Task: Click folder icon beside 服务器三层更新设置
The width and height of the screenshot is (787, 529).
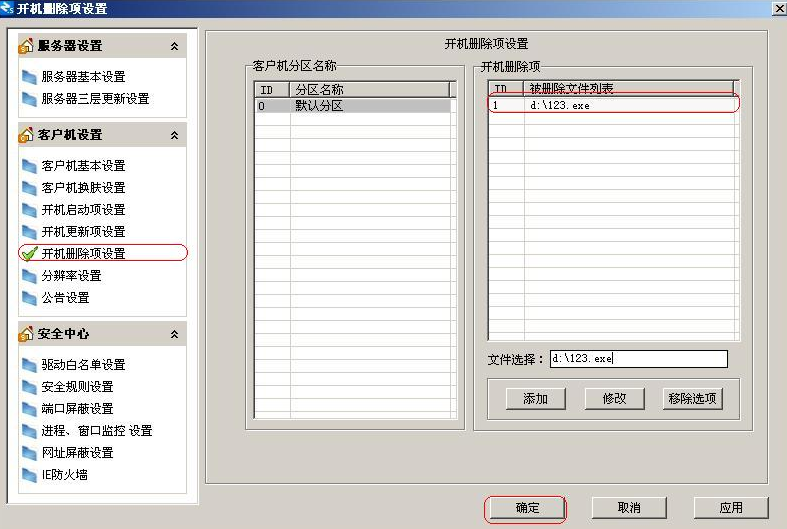Action: (x=29, y=99)
